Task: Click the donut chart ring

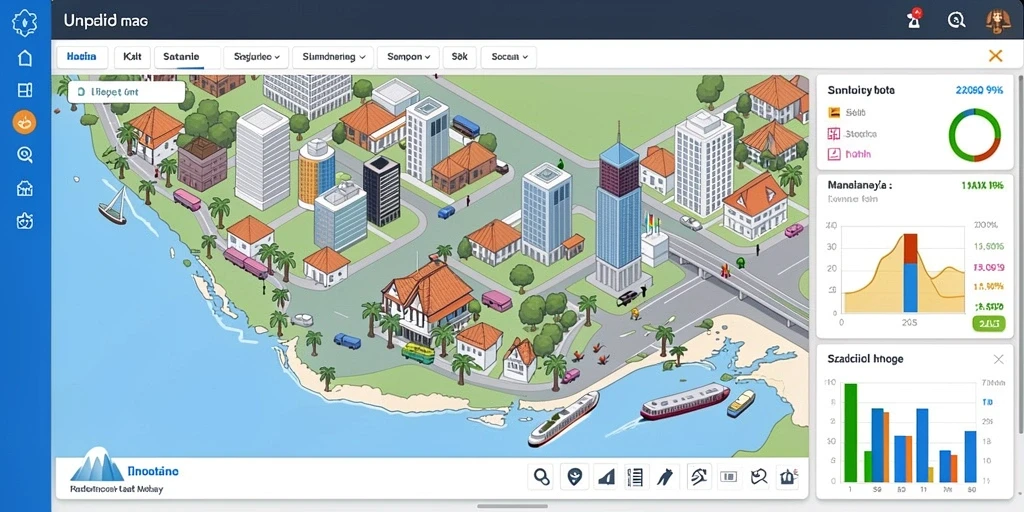Action: pyautogui.click(x=974, y=135)
